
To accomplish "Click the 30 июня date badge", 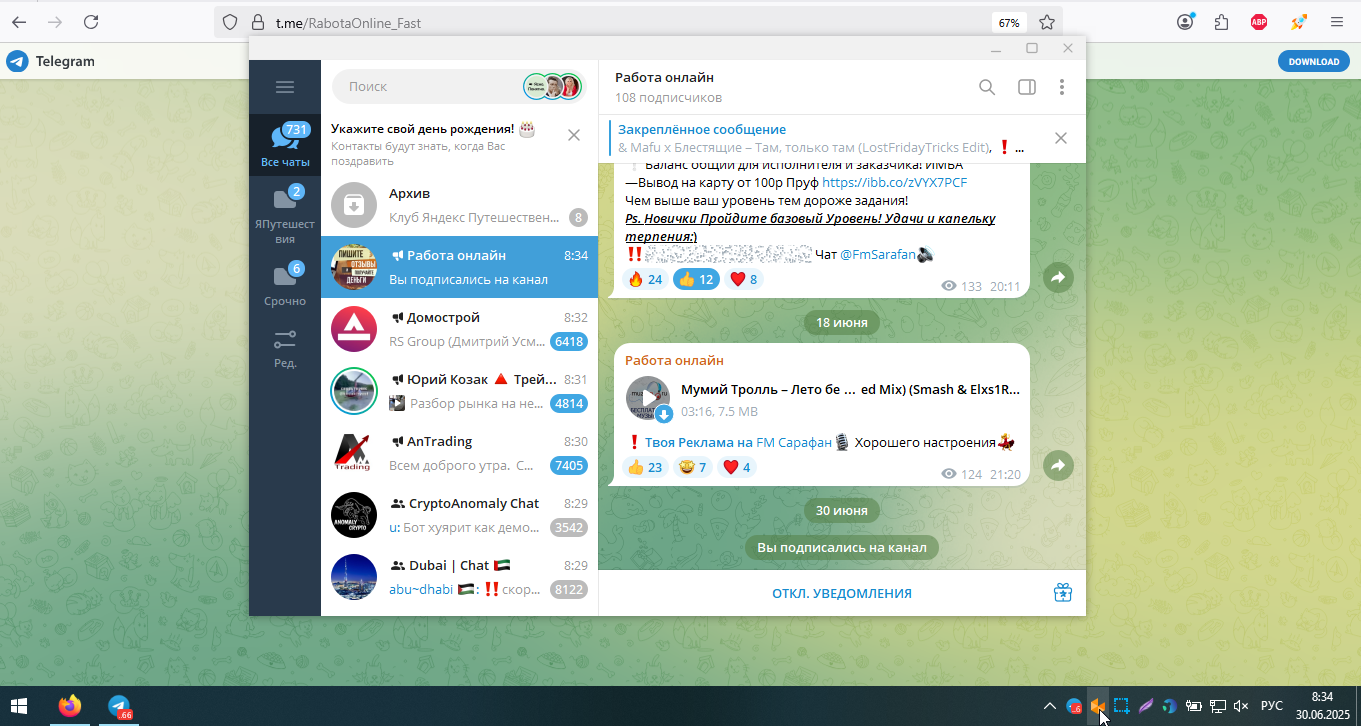I will 842,510.
